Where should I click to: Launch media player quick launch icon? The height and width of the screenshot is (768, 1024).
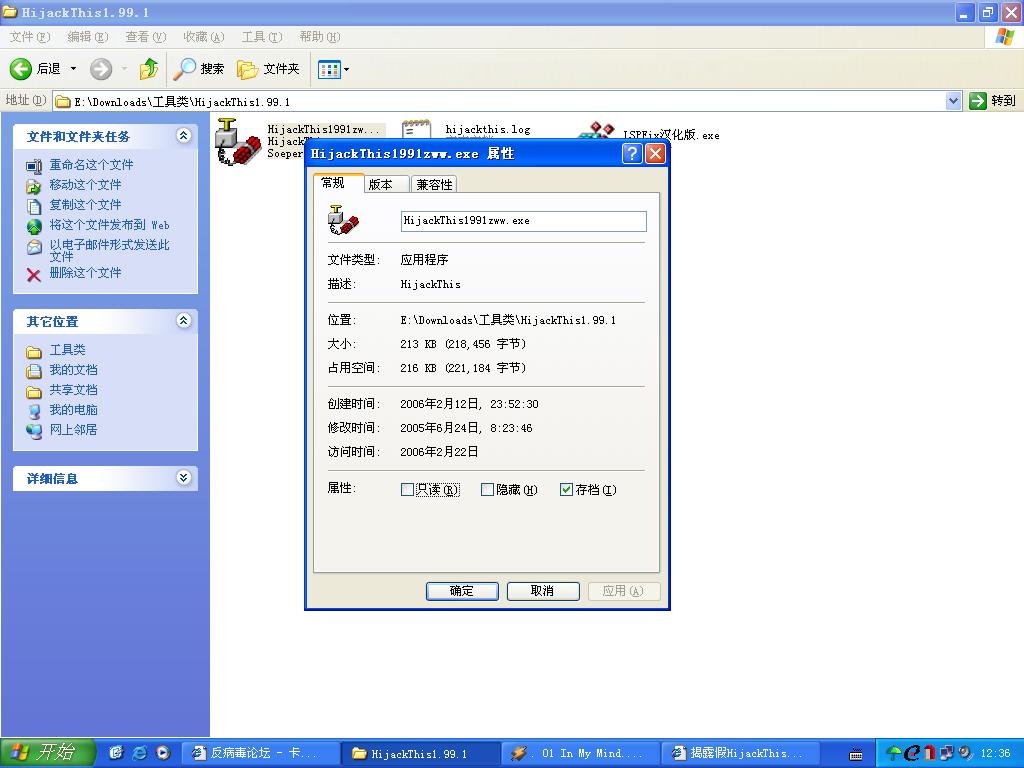[163, 753]
